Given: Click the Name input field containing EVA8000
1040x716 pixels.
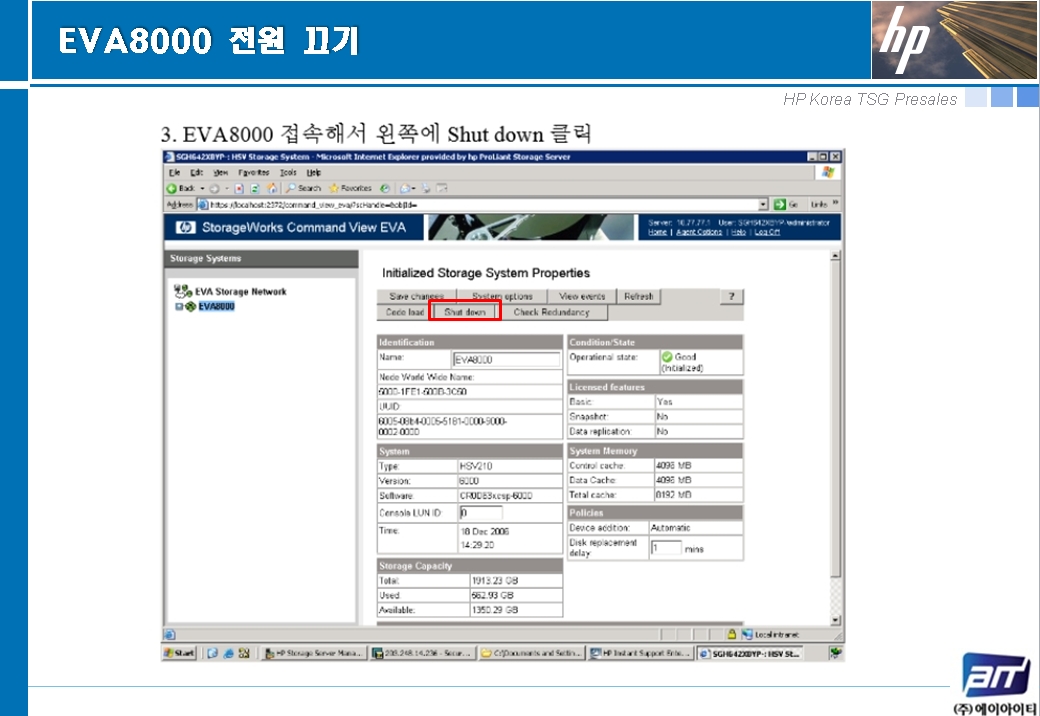Looking at the screenshot, I should (x=507, y=359).
